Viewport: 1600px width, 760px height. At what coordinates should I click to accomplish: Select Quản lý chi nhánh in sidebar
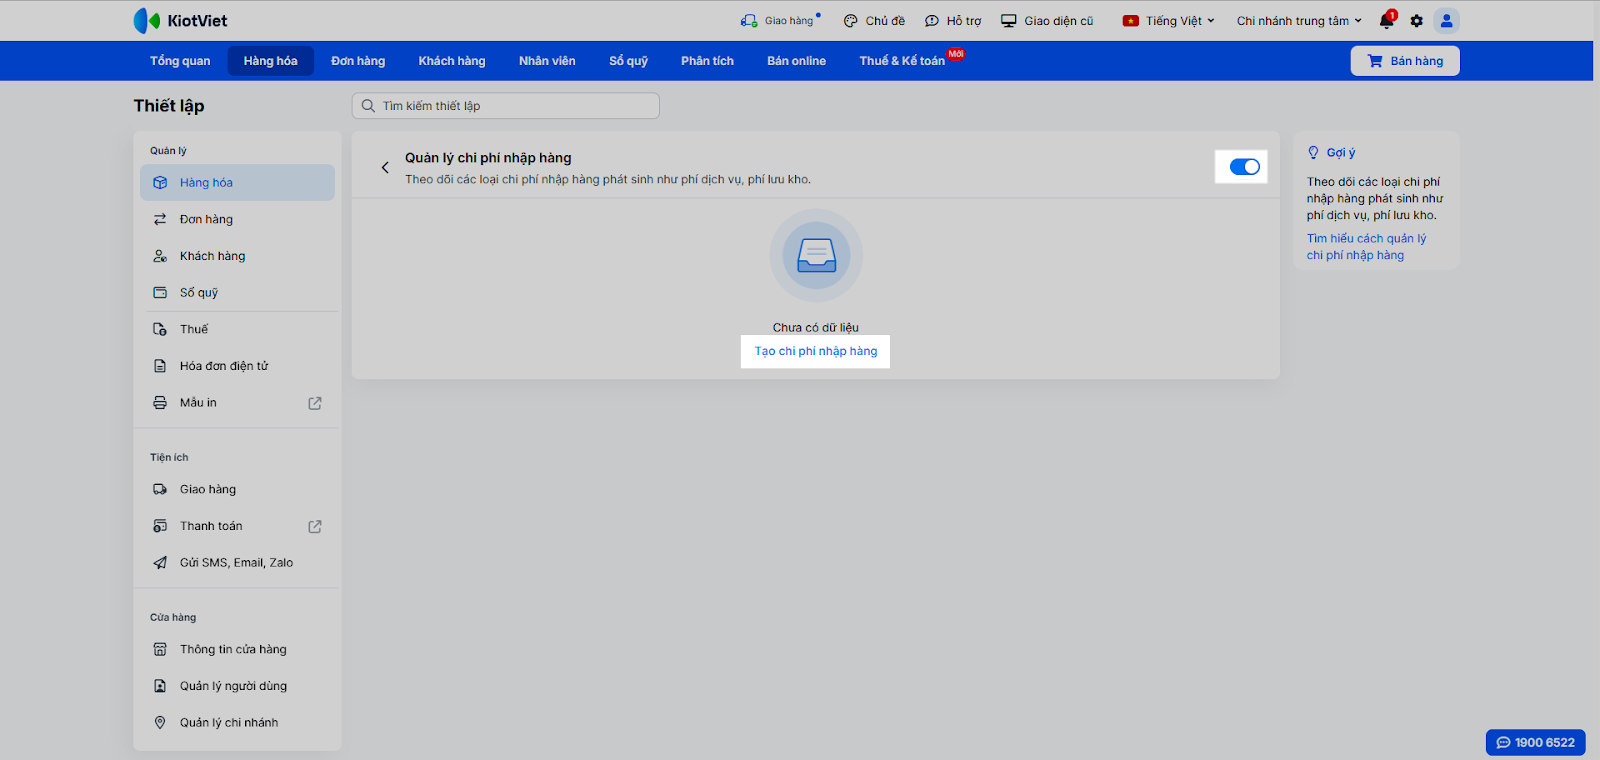point(238,723)
